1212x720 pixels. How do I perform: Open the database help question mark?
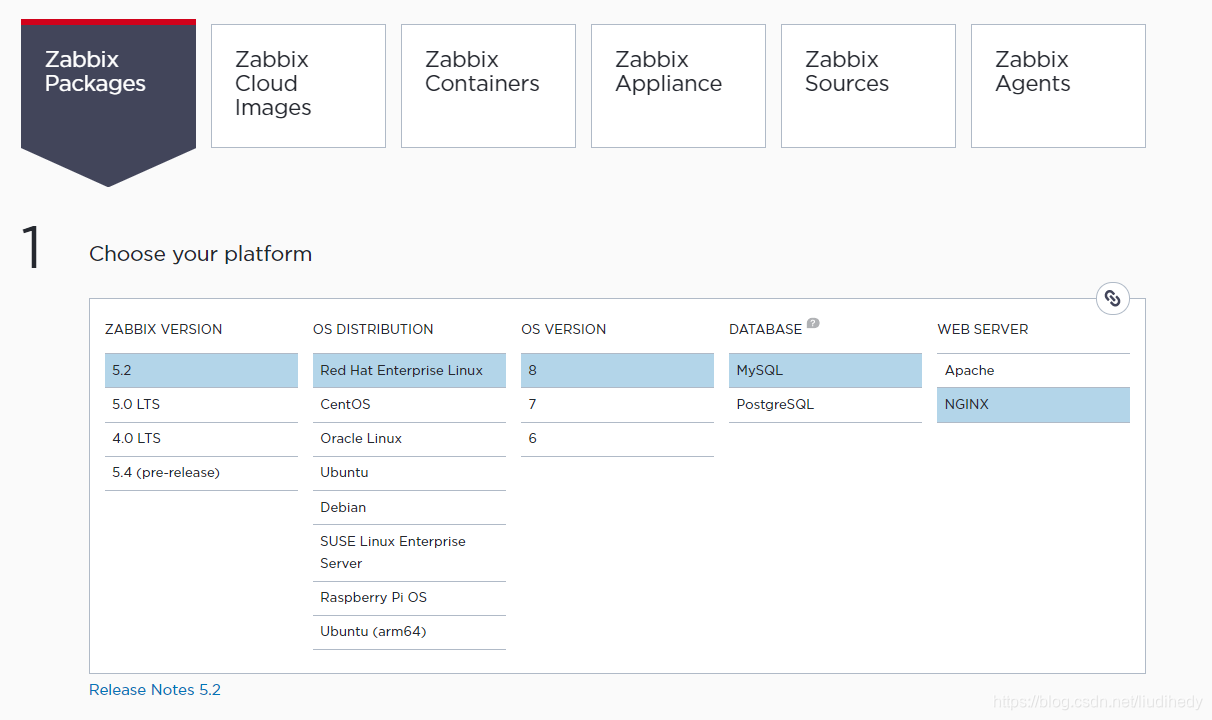[813, 323]
